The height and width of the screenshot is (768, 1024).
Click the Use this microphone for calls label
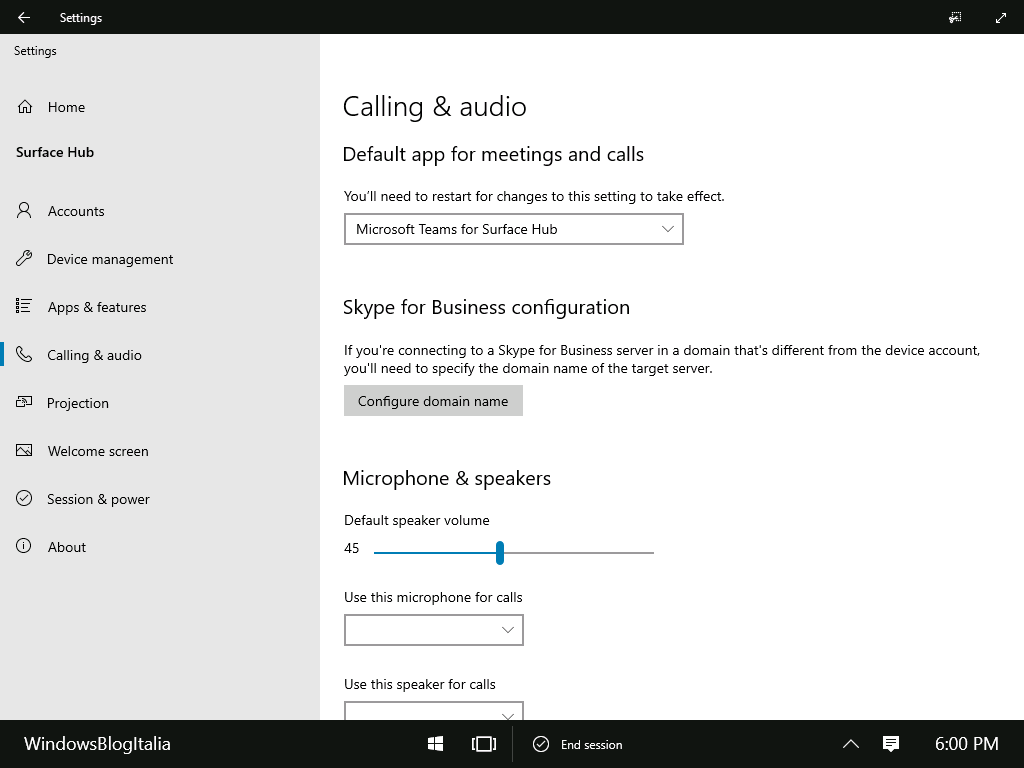(x=433, y=598)
